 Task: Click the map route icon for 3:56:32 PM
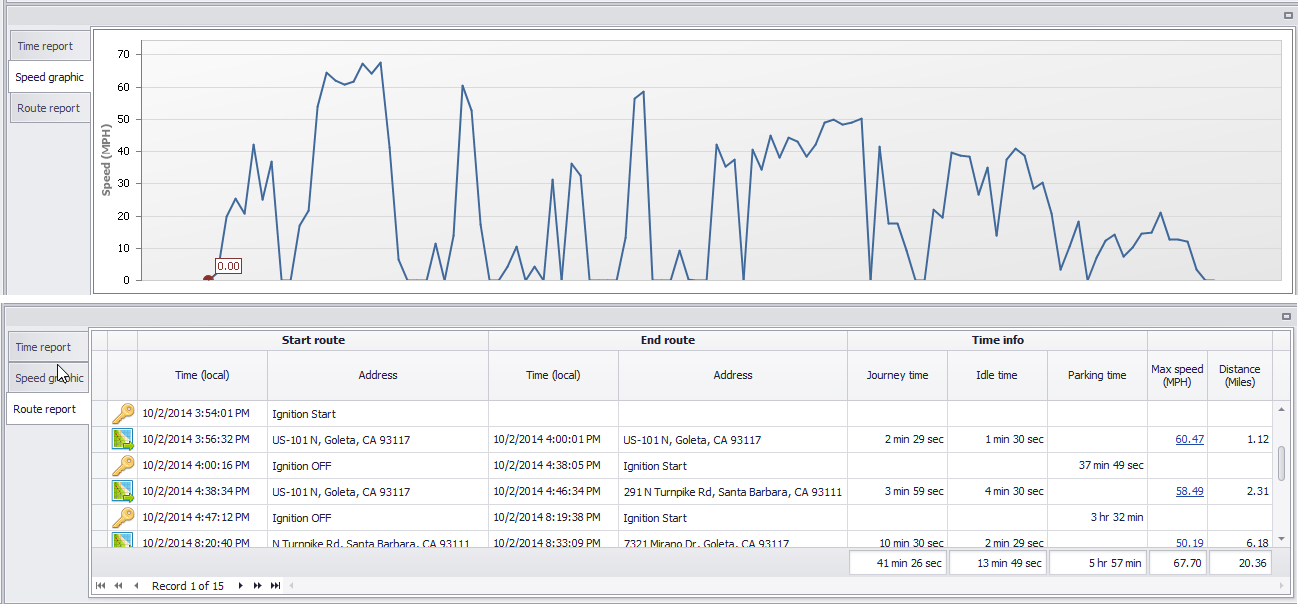click(x=122, y=439)
